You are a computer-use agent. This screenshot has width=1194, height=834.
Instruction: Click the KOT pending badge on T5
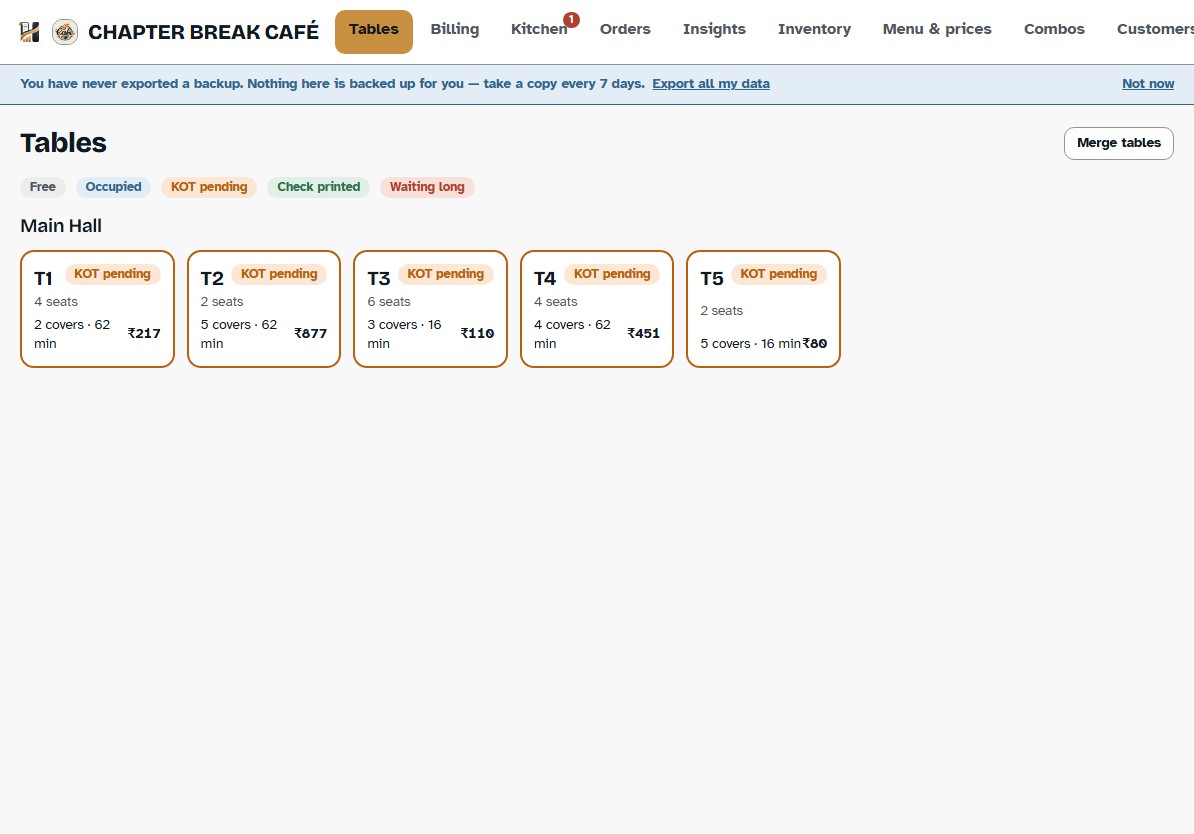click(x=778, y=274)
